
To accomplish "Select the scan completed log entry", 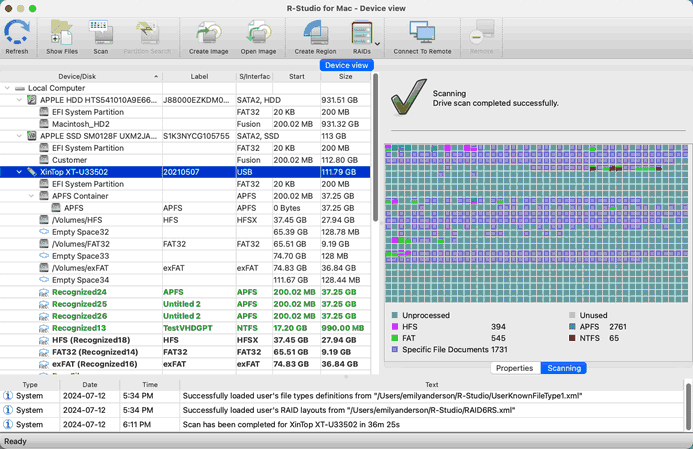I will tap(343, 424).
